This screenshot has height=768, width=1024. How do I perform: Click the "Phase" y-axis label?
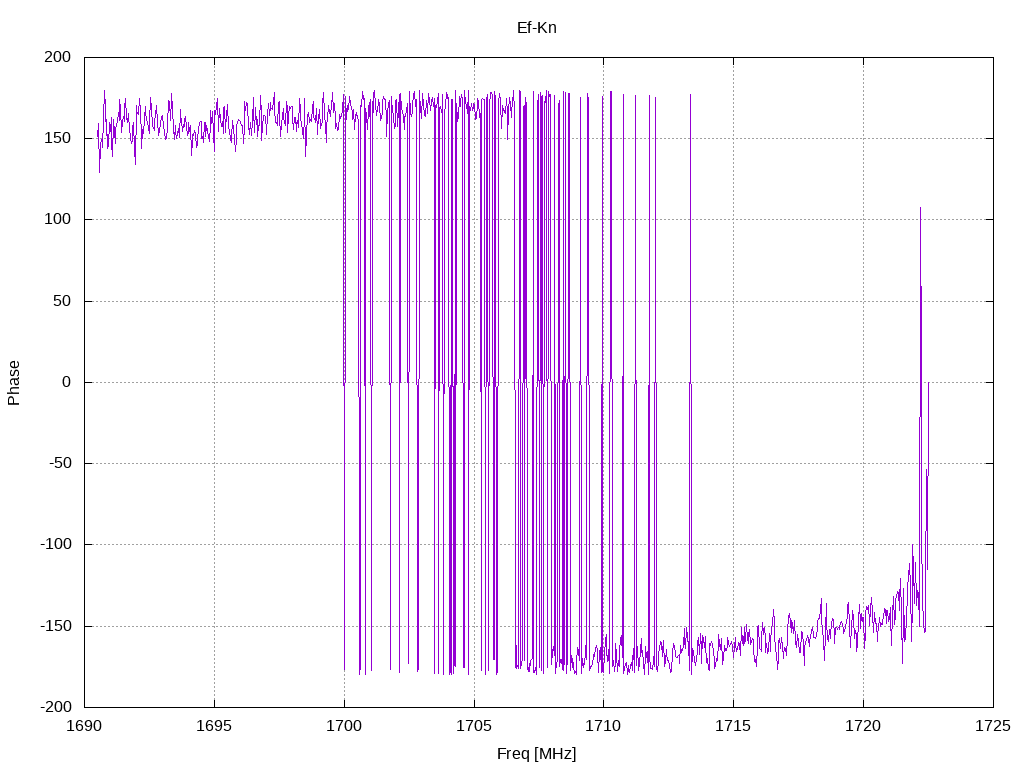[x=14, y=383]
